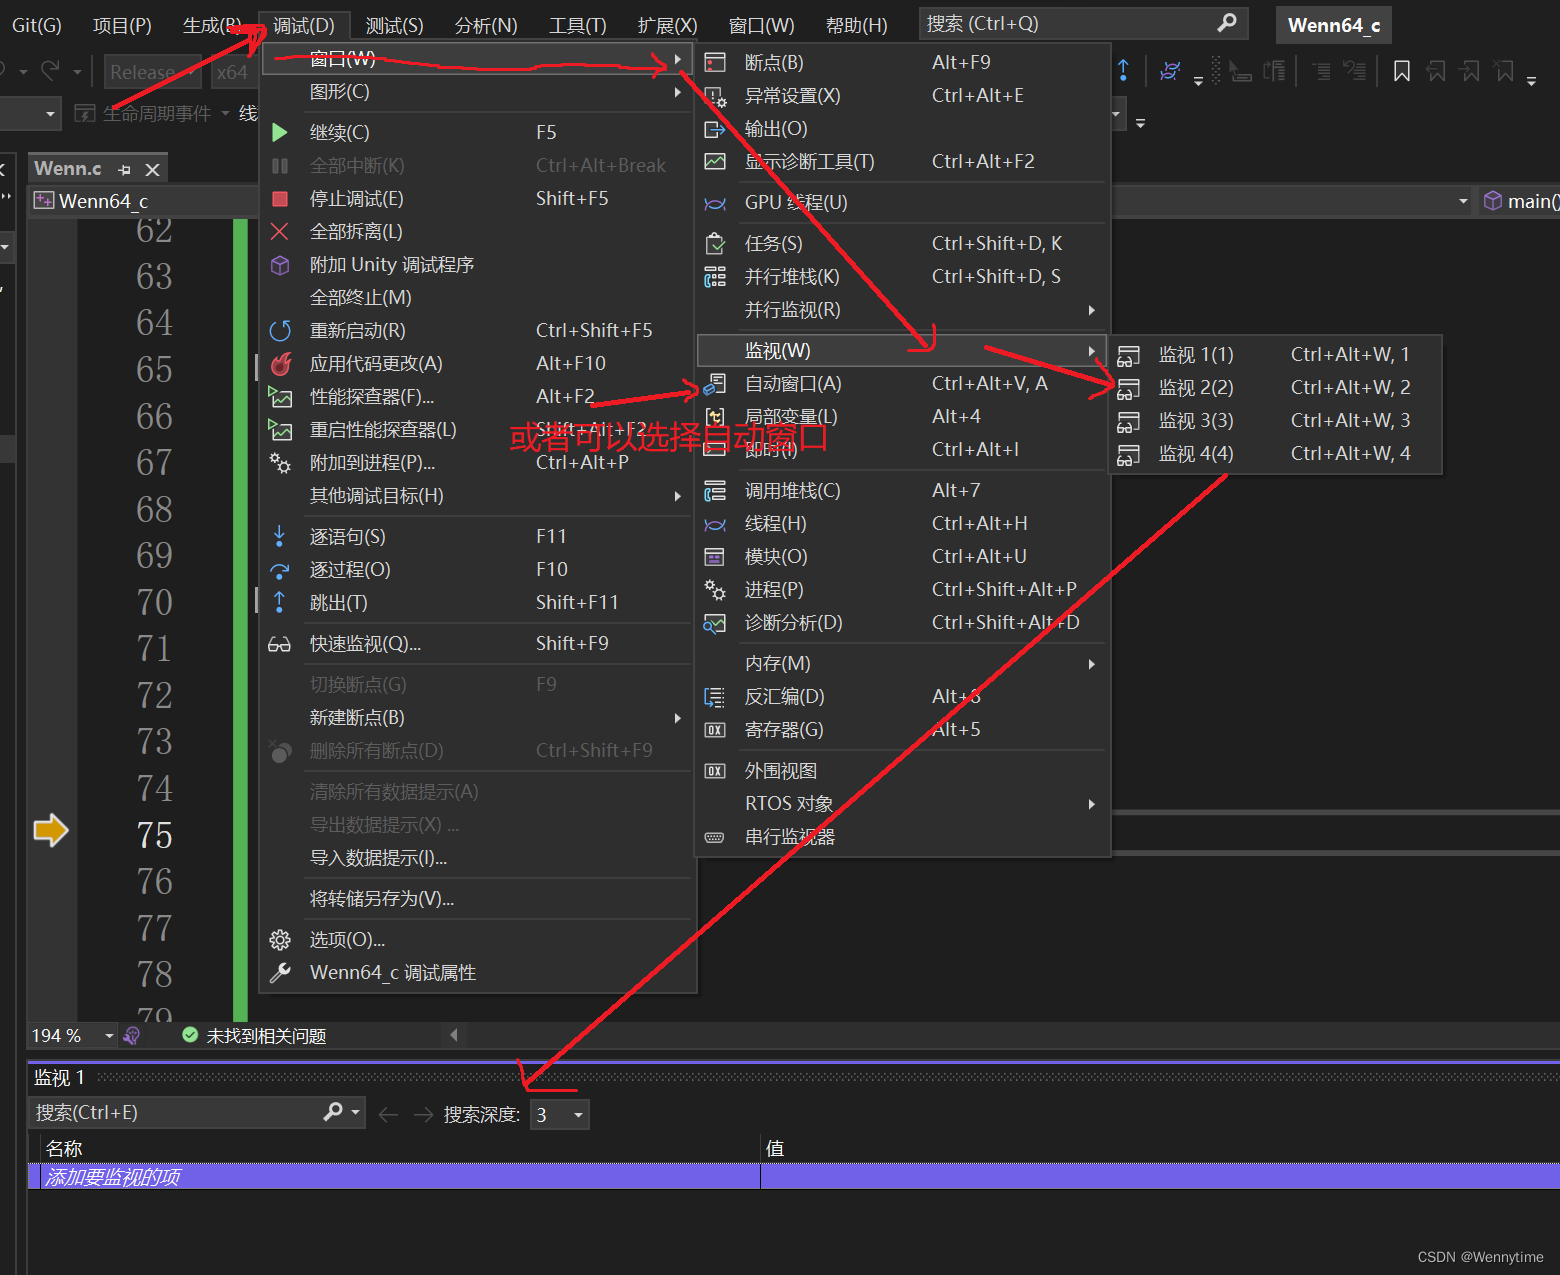The width and height of the screenshot is (1560, 1275).
Task: Click the Output (输出) window icon
Action: coord(715,129)
